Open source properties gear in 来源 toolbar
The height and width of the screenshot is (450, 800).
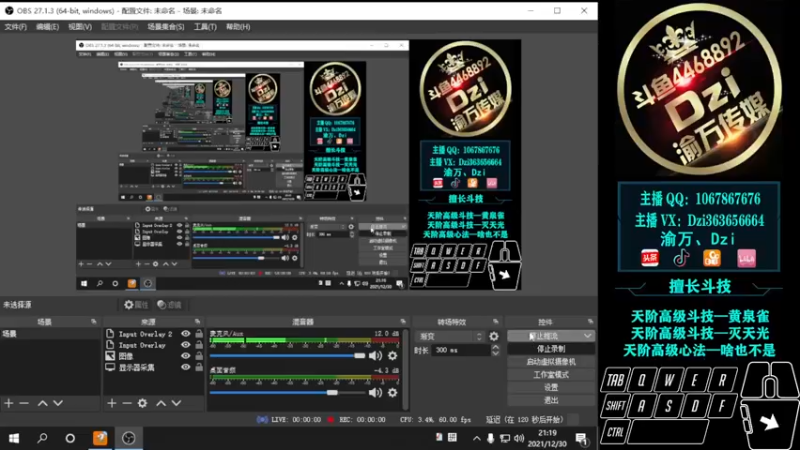(x=142, y=403)
